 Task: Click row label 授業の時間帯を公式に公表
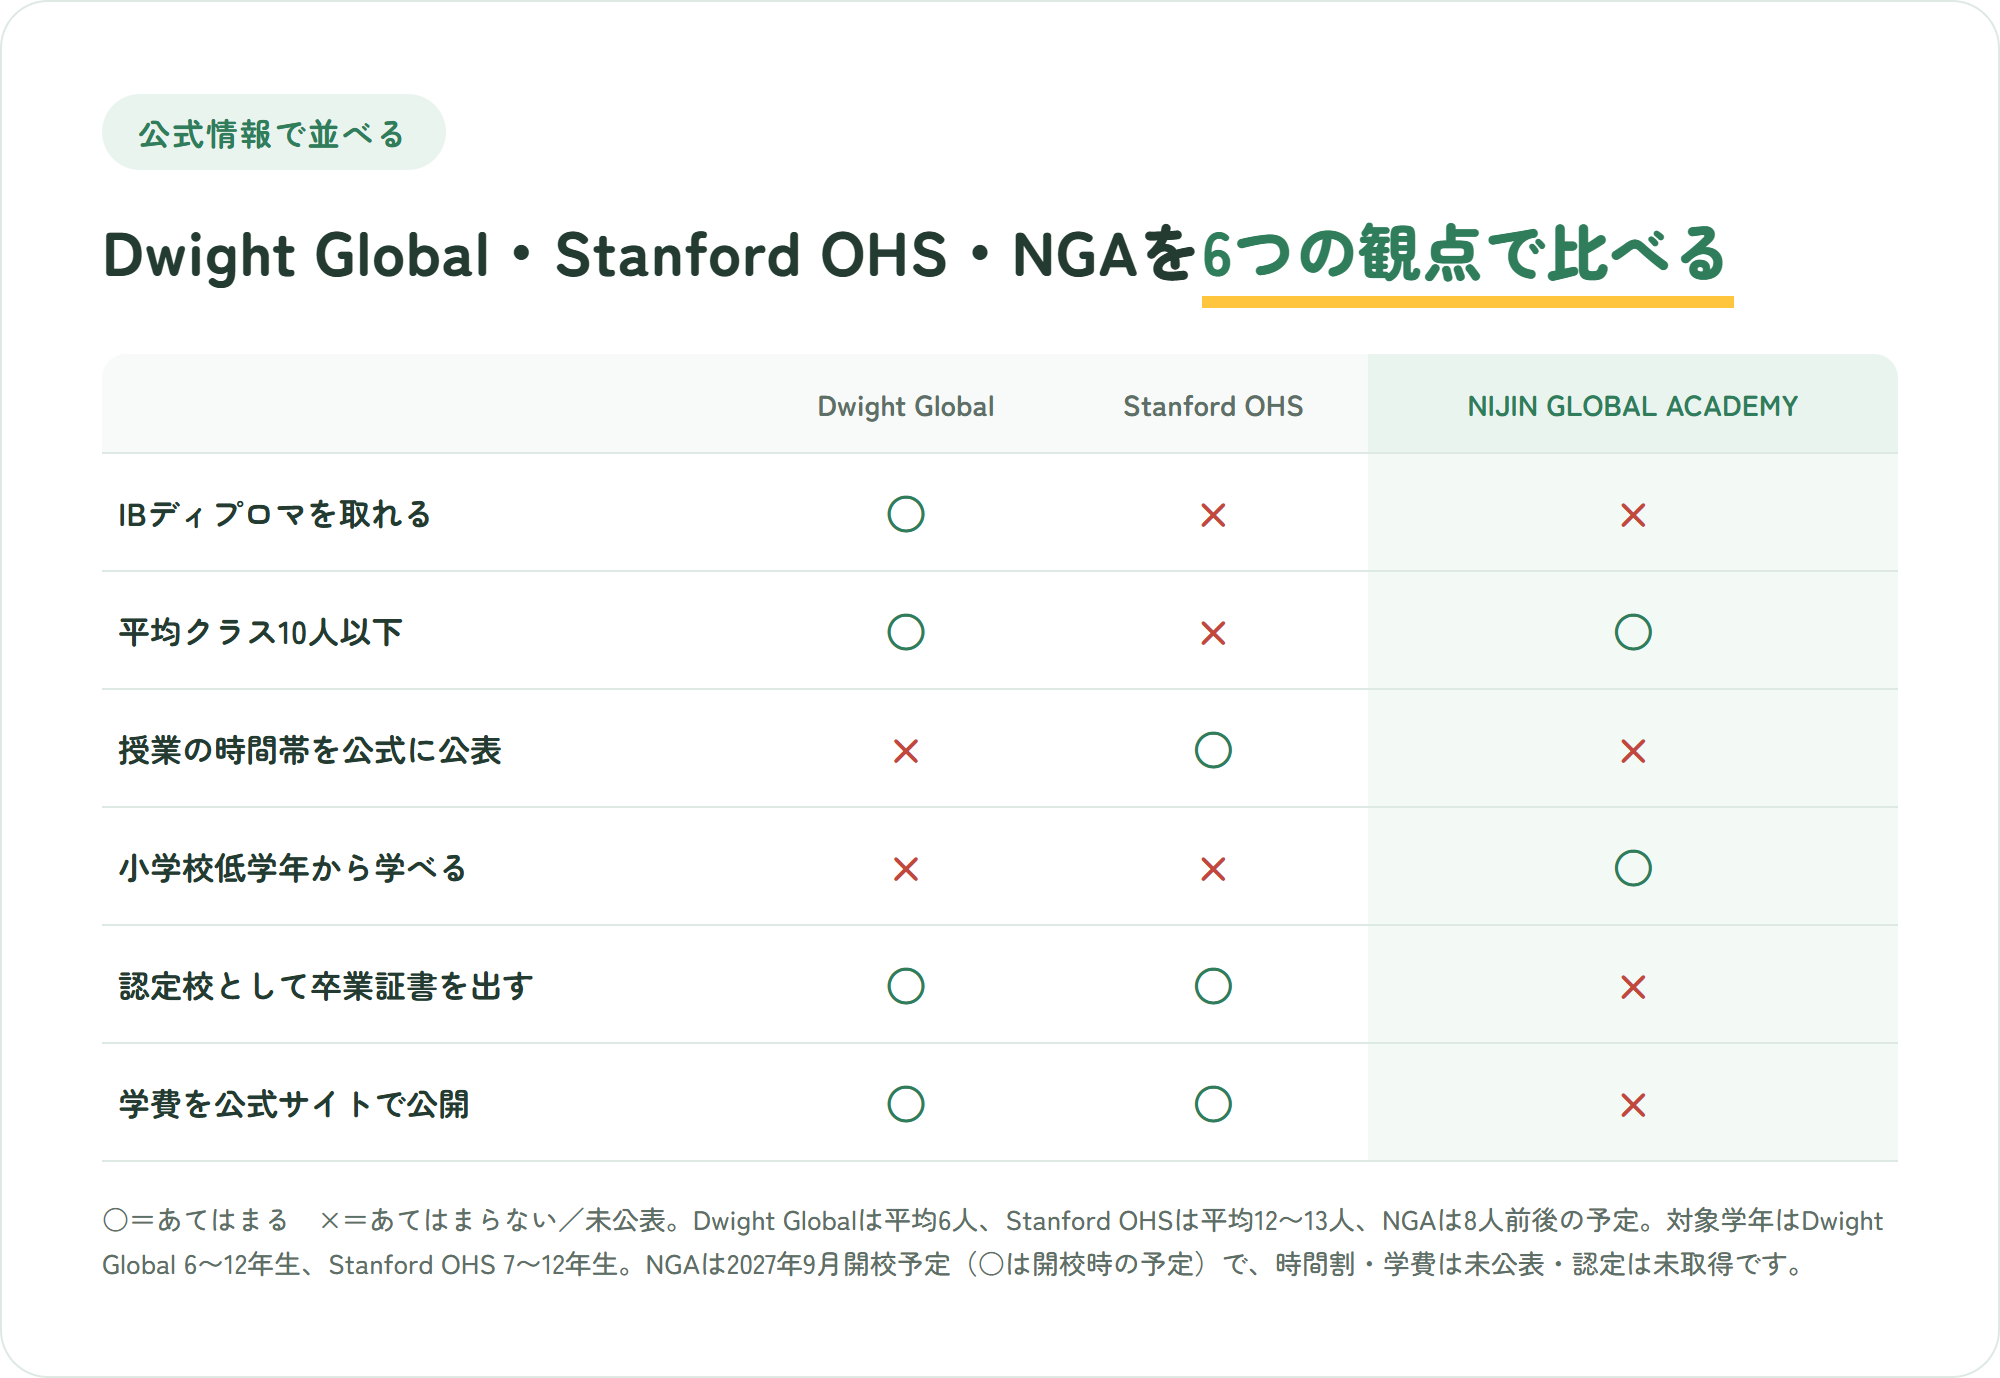pos(309,750)
